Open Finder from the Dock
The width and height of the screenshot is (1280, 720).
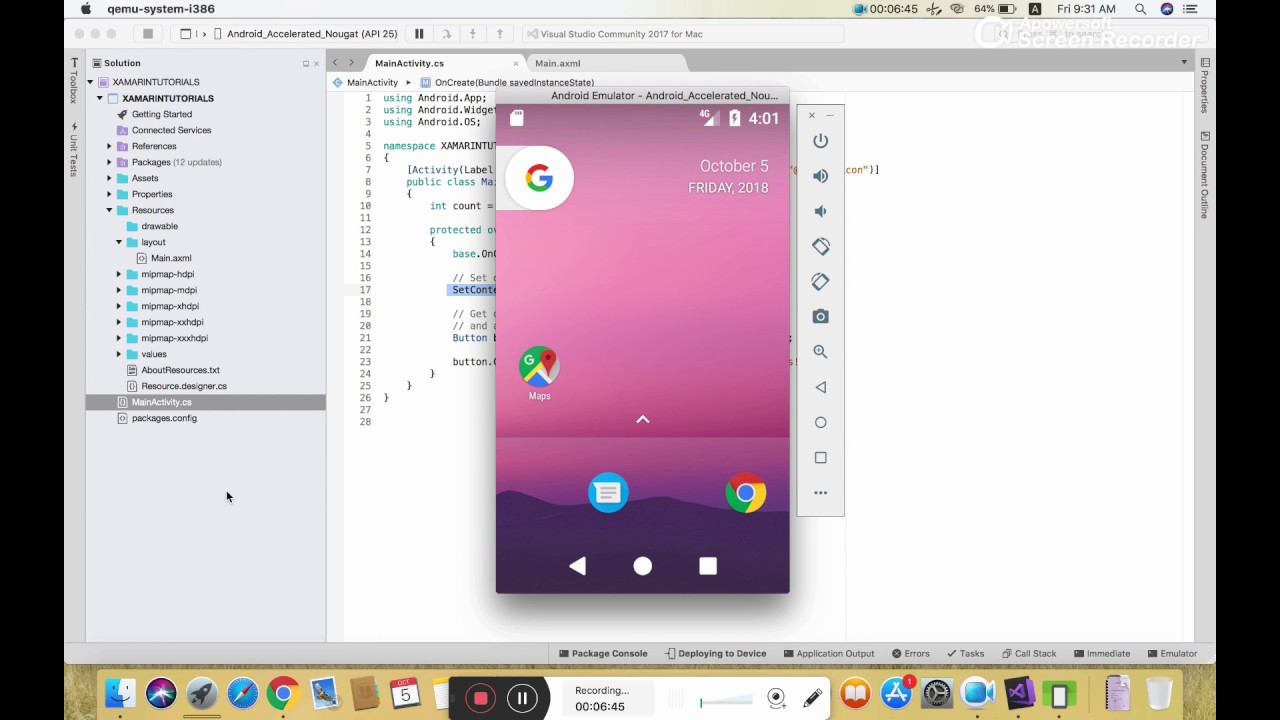pos(120,693)
